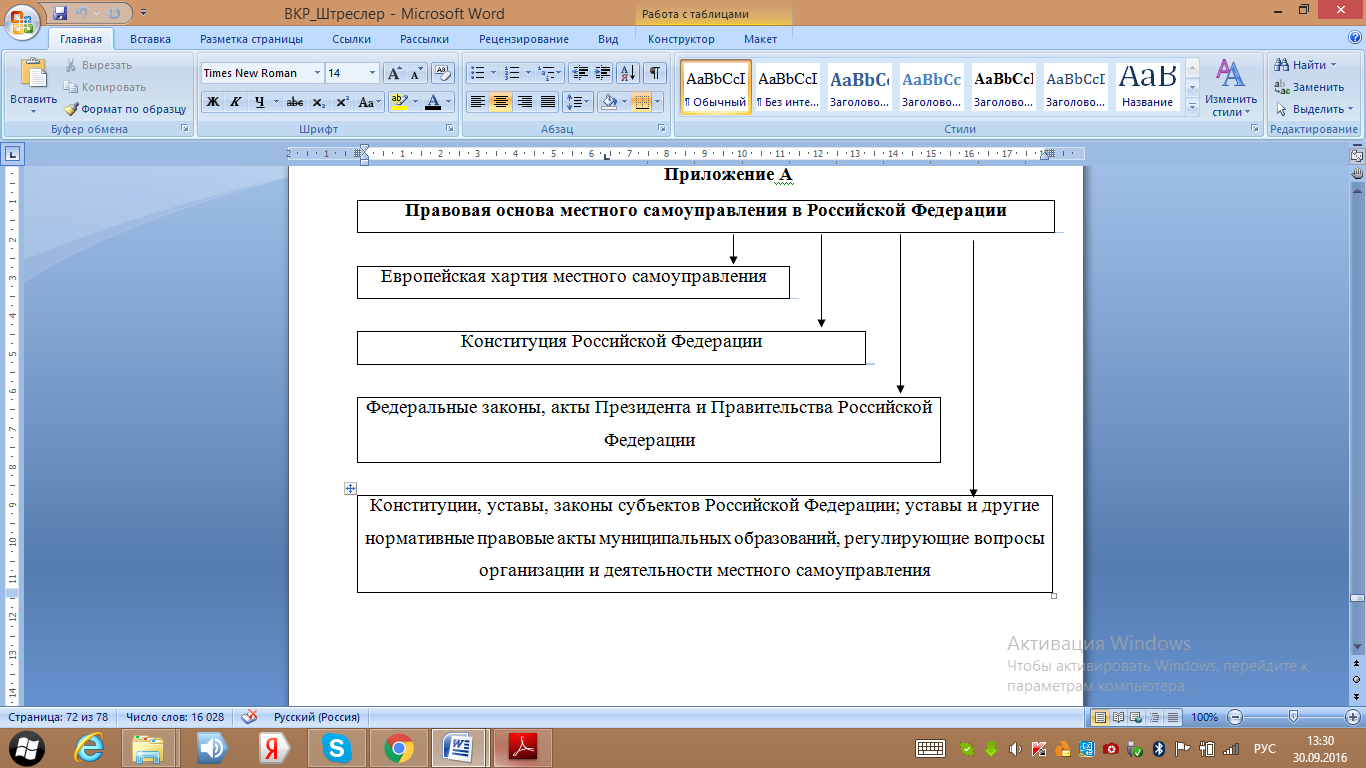This screenshot has height=768, width=1366.
Task: Click the word count Число слов: 16 028
Action: (x=174, y=717)
